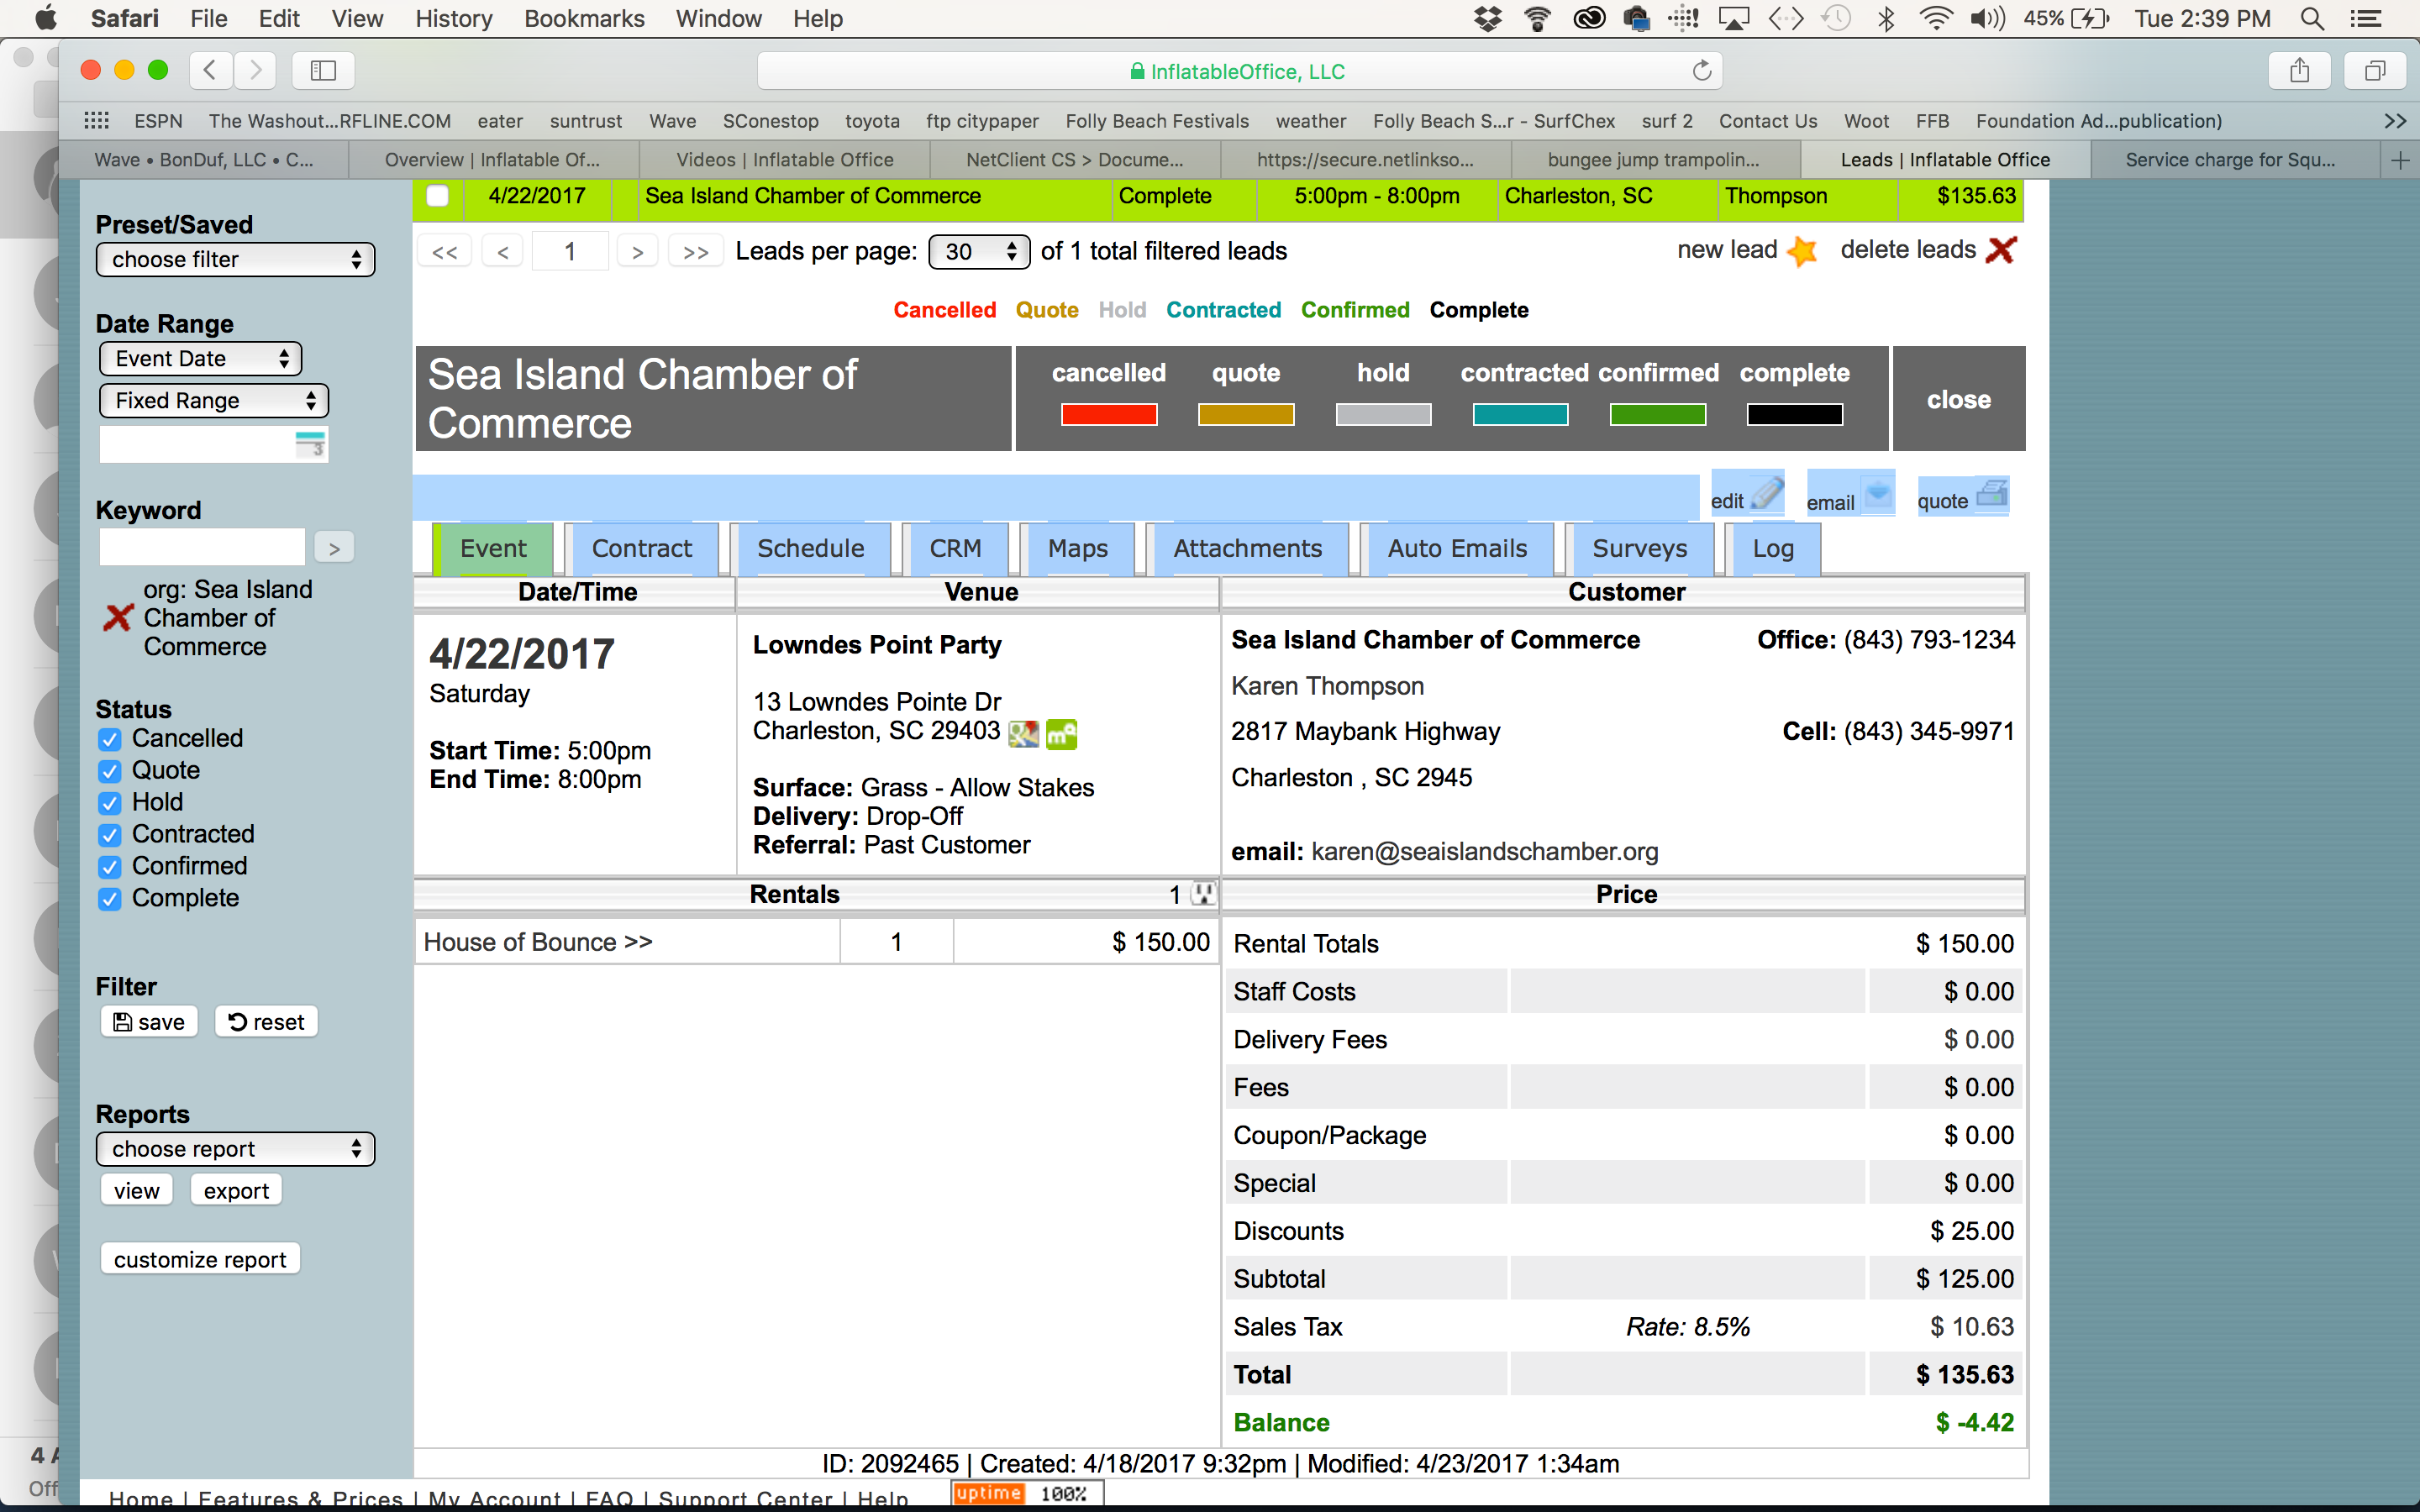This screenshot has height=1512, width=2420.
Task: Open the date range calendar icon
Action: pyautogui.click(x=311, y=444)
